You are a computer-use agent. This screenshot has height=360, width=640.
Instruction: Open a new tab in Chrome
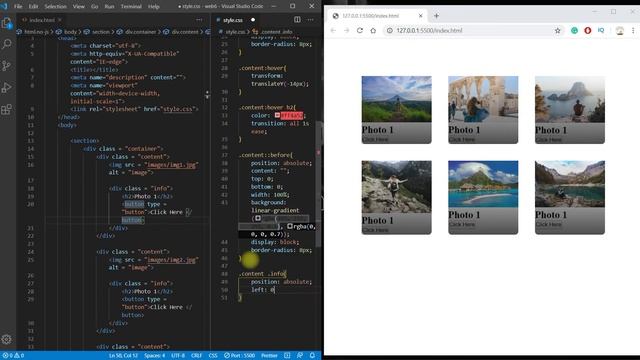[436, 16]
